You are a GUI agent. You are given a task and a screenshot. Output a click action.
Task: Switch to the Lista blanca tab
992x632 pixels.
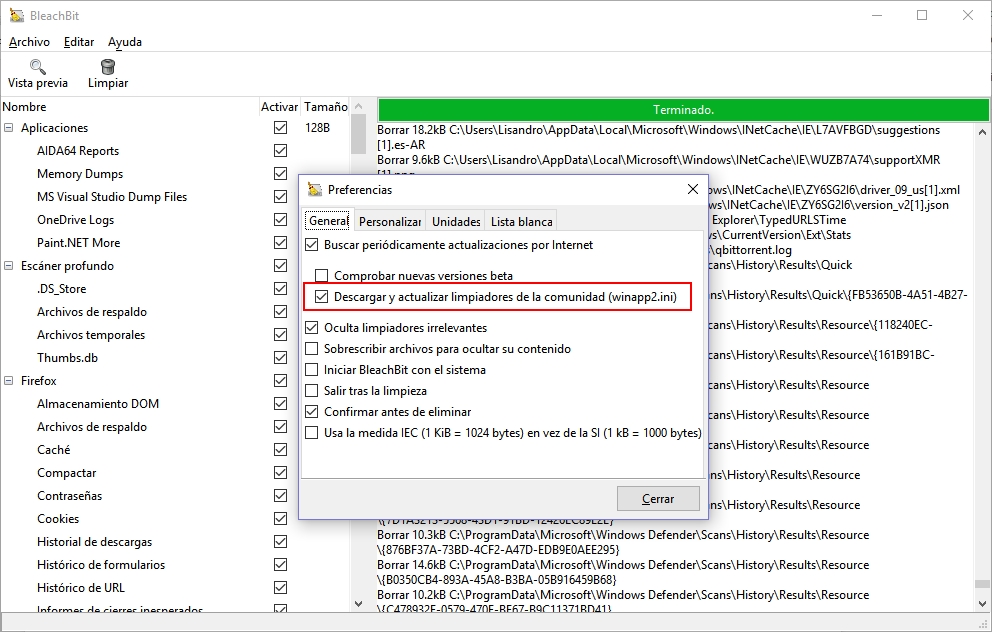point(521,221)
